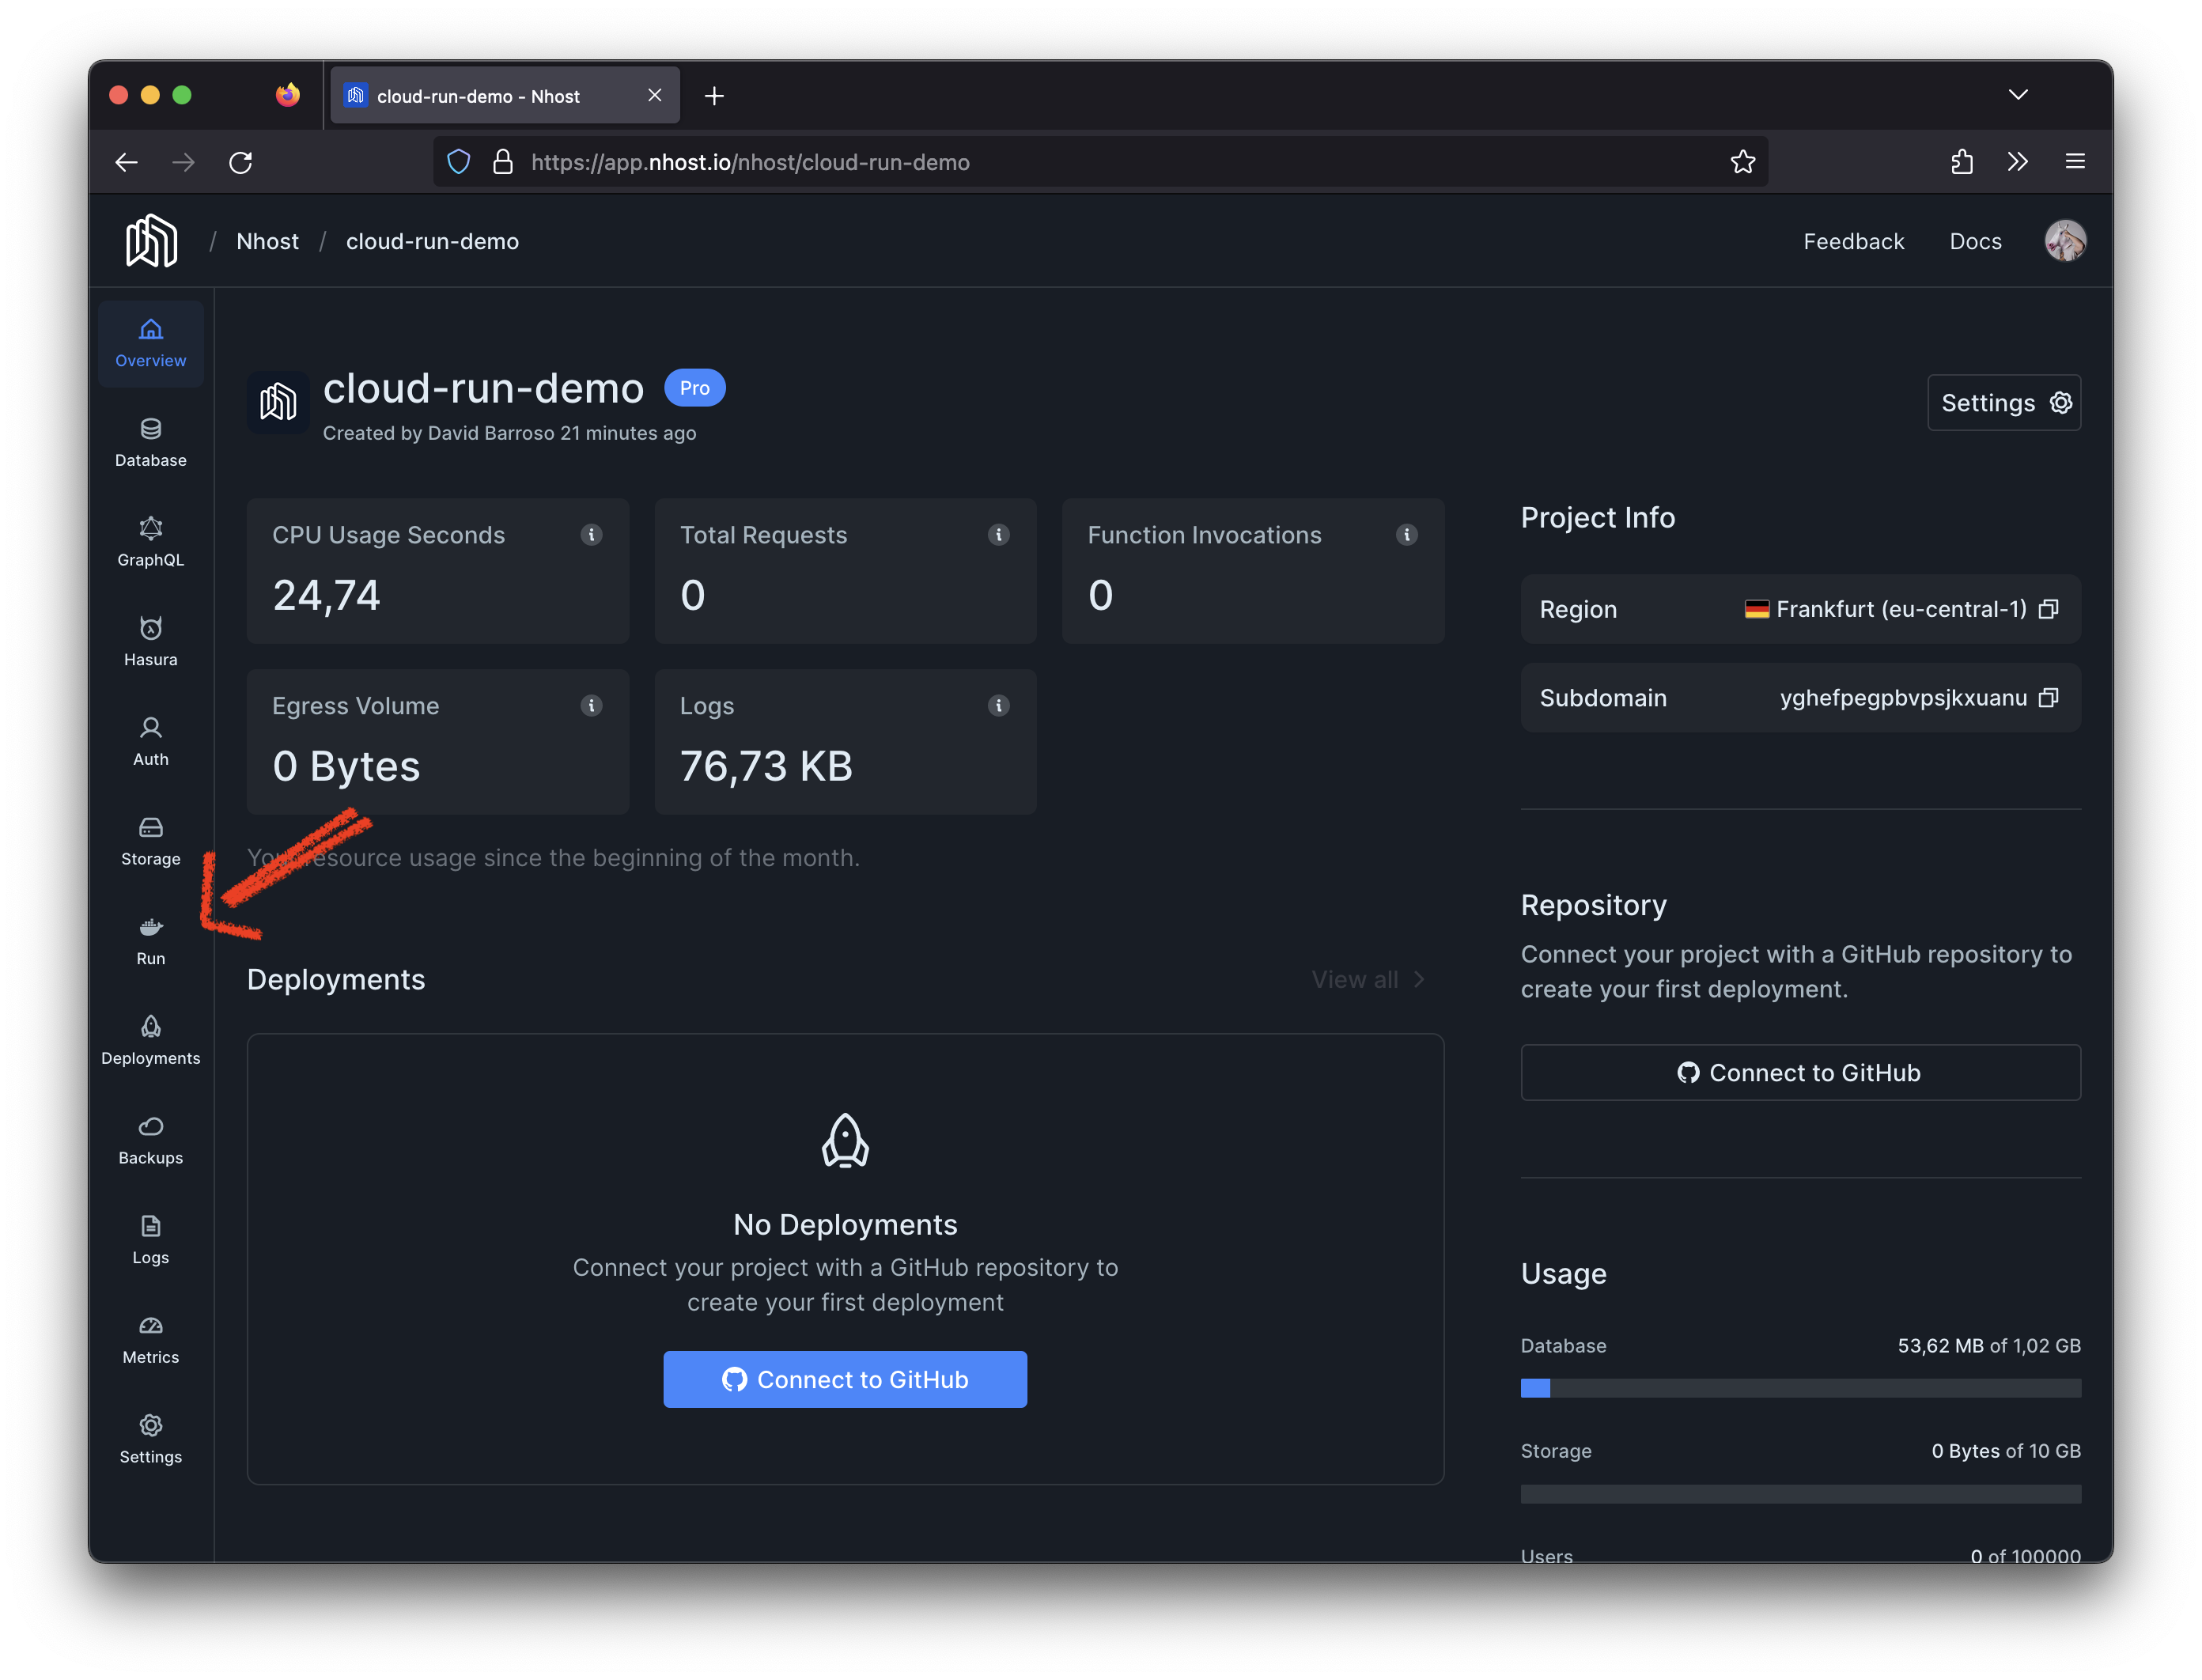
Task: Open the Database sidebar section
Action: point(150,442)
